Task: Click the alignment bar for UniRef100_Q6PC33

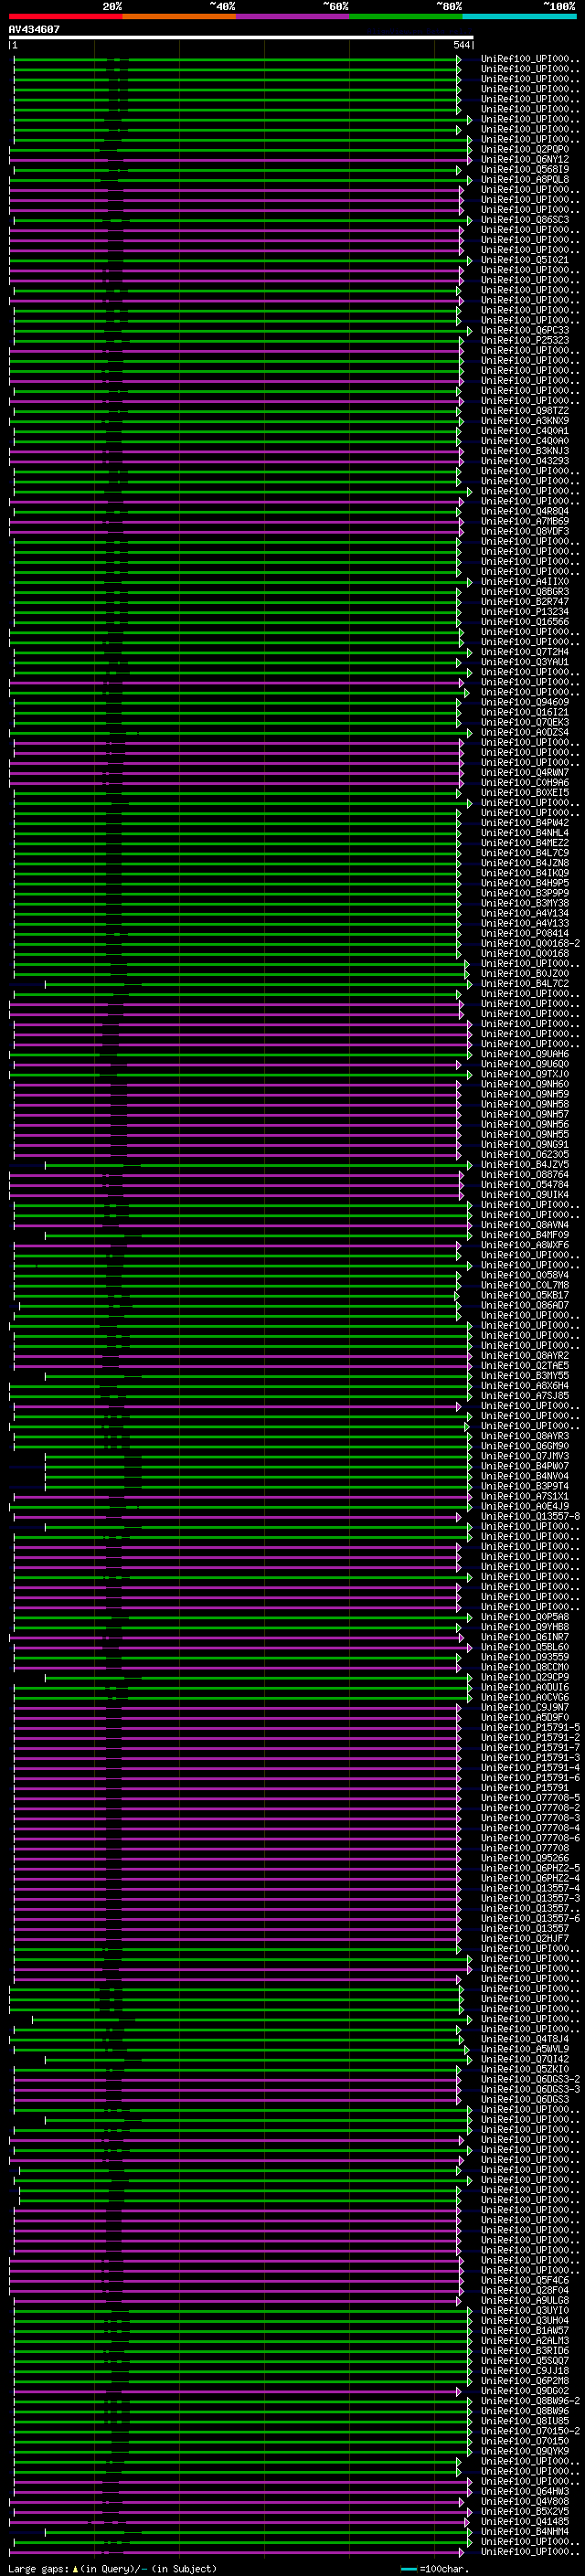Action: [241, 331]
